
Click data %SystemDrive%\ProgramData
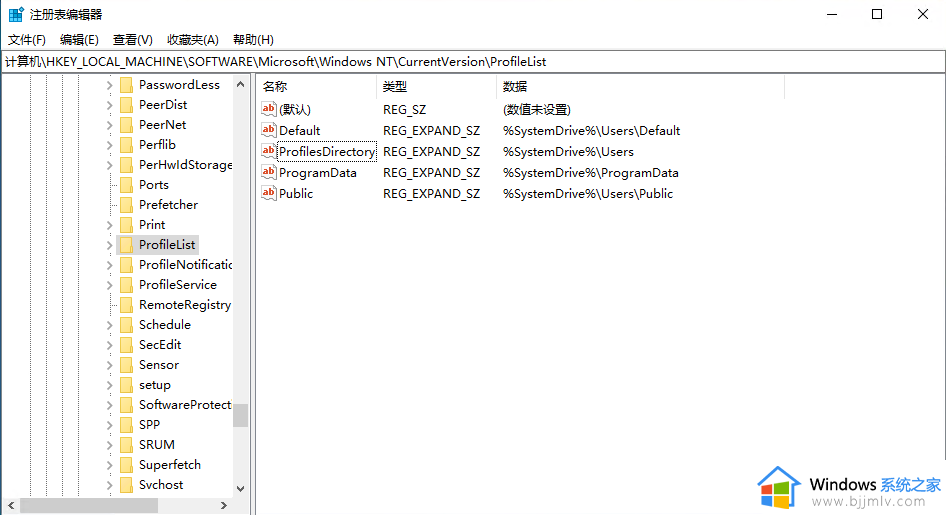591,172
